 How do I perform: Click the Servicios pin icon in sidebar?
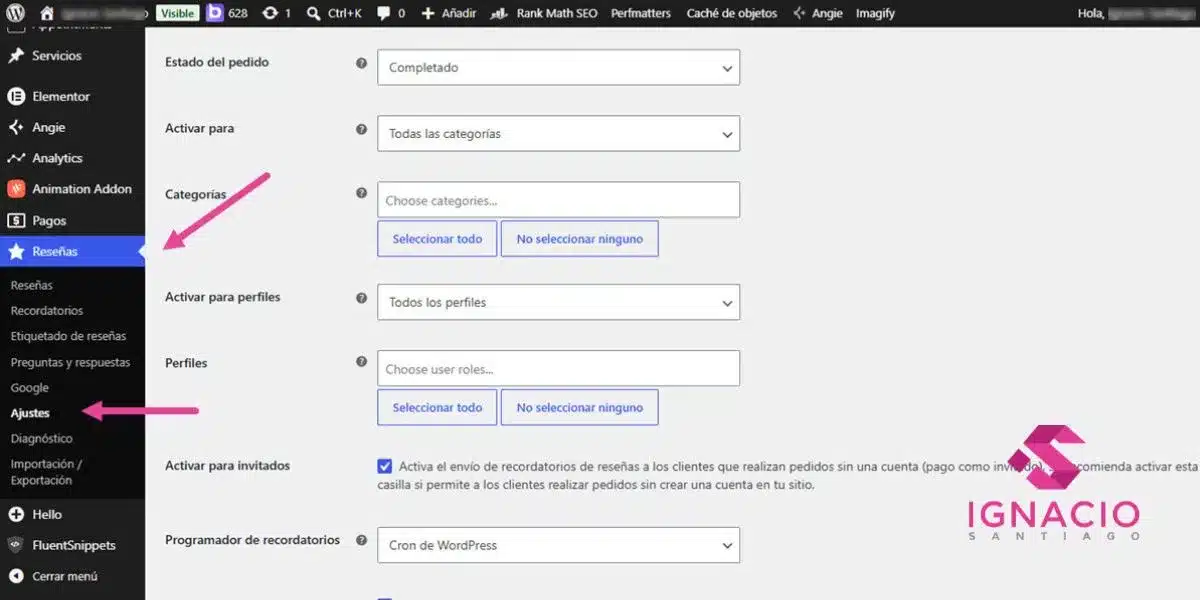coord(16,56)
